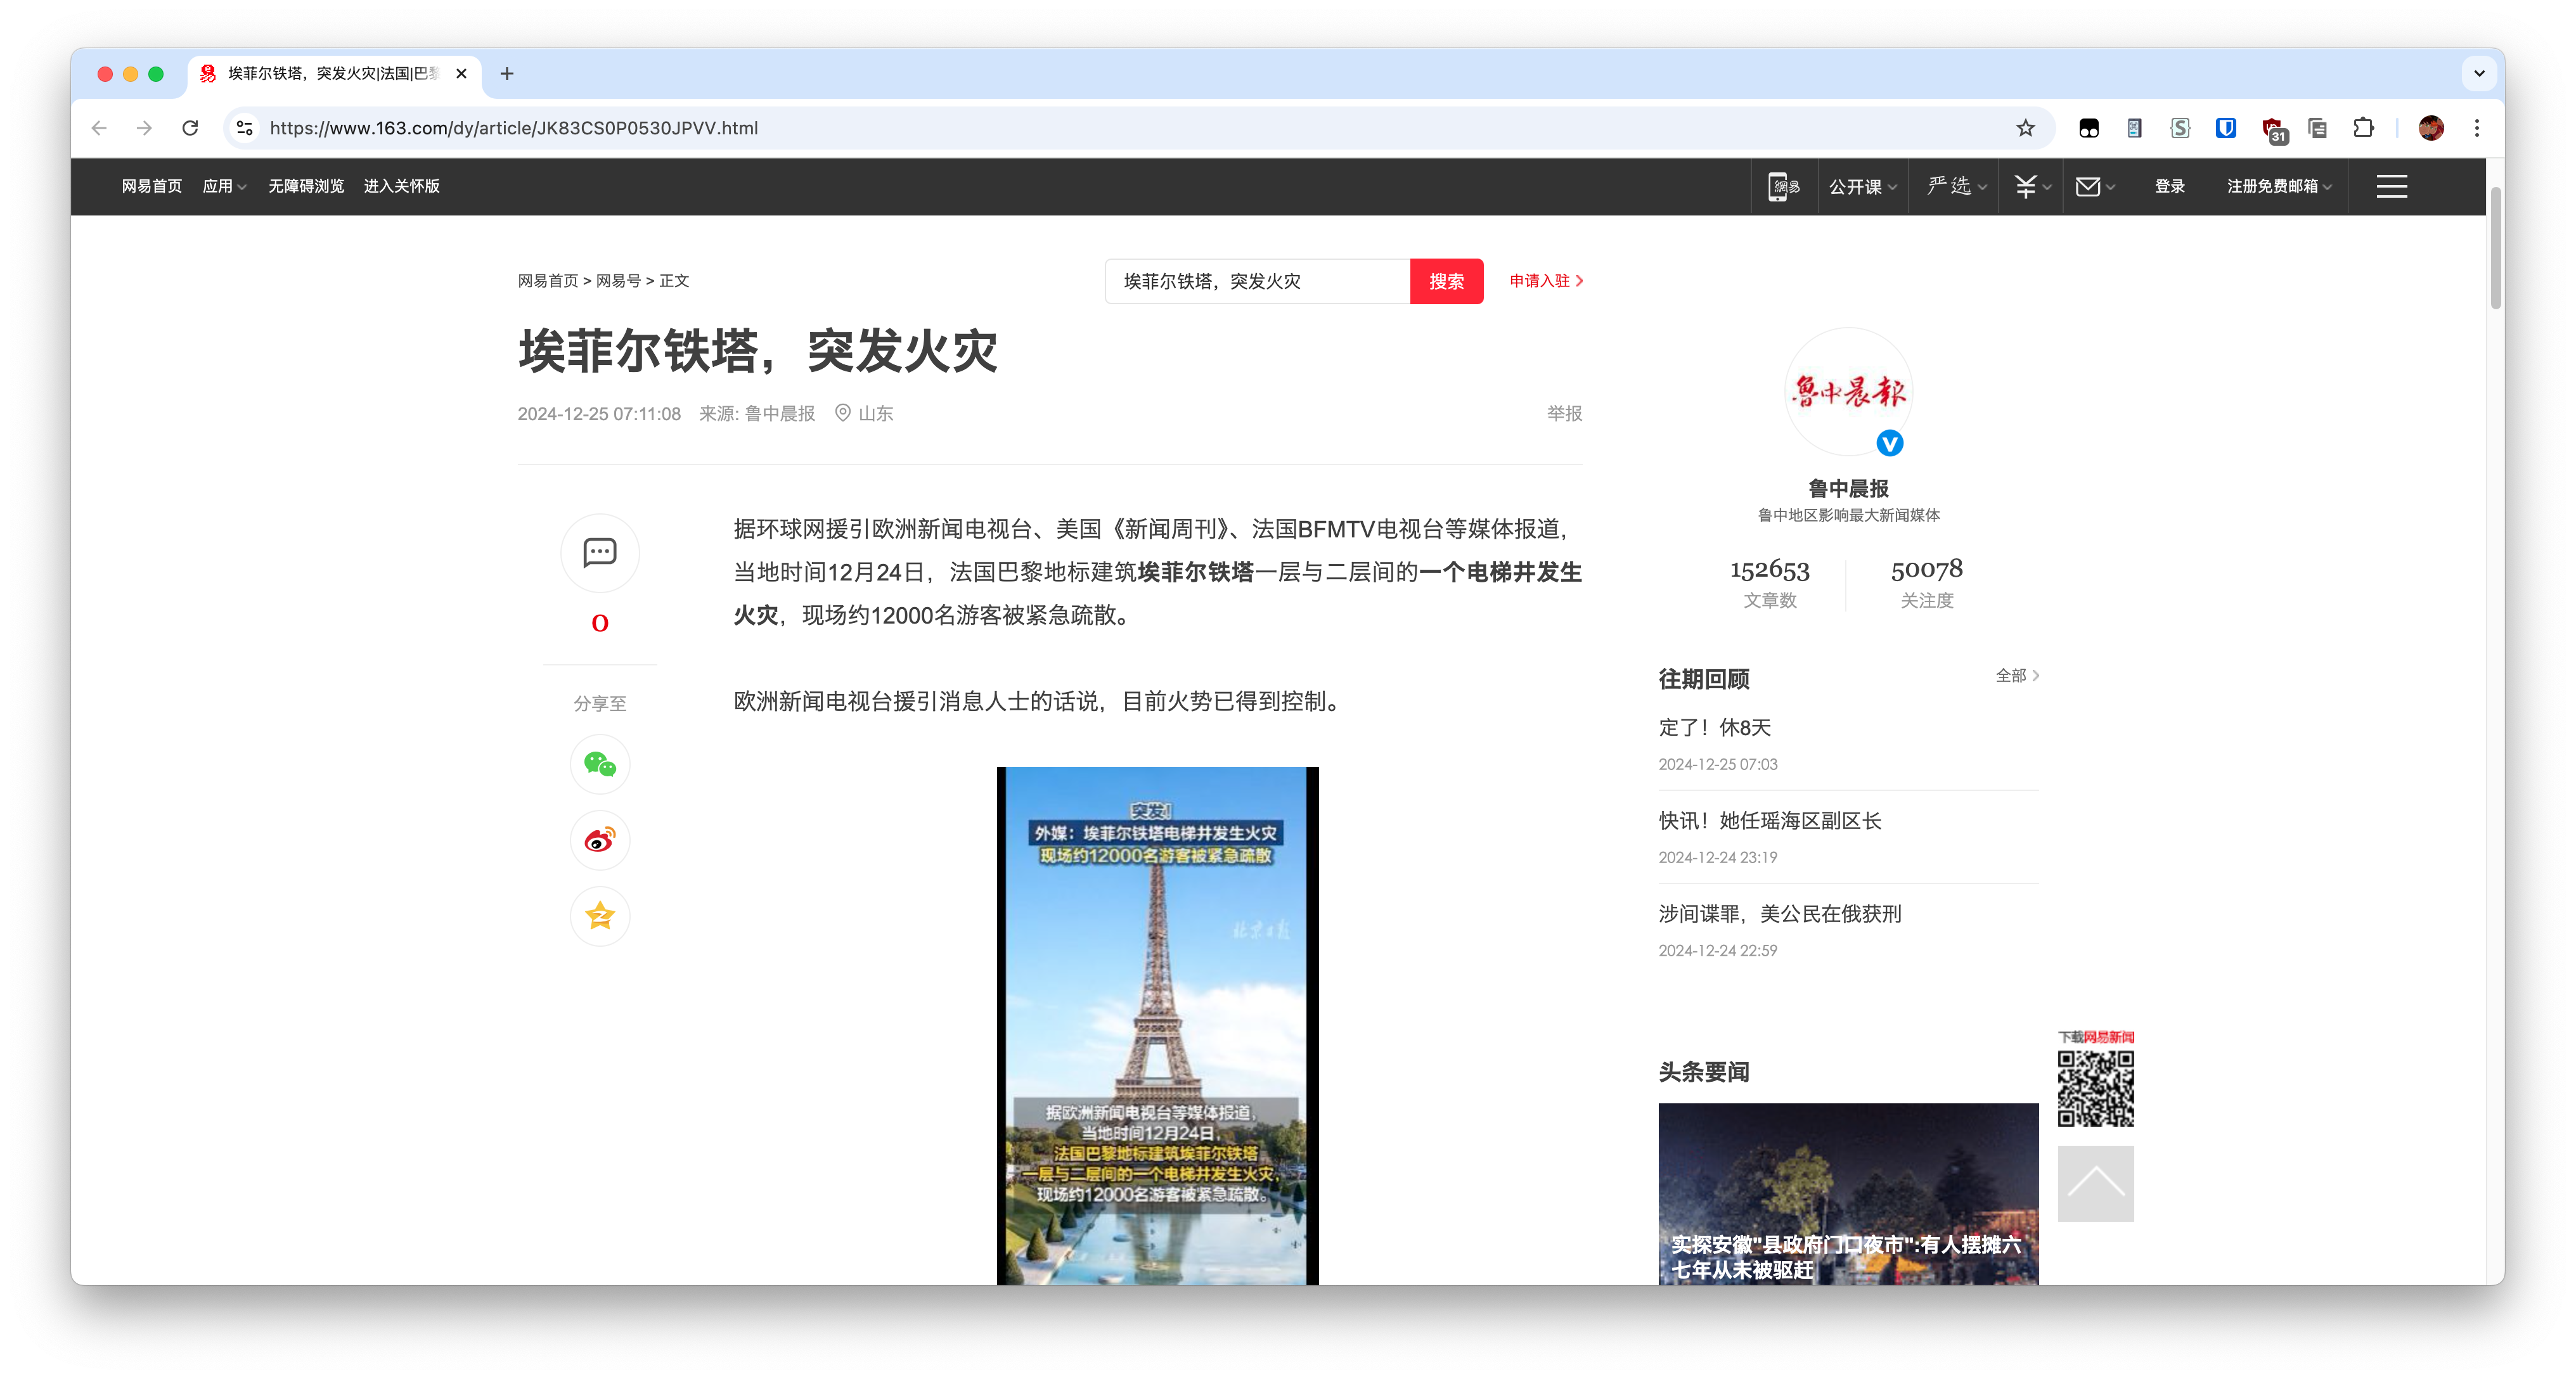Viewport: 2576px width, 1379px height.
Task: Open NetEase mail icon in top bar
Action: [2089, 186]
